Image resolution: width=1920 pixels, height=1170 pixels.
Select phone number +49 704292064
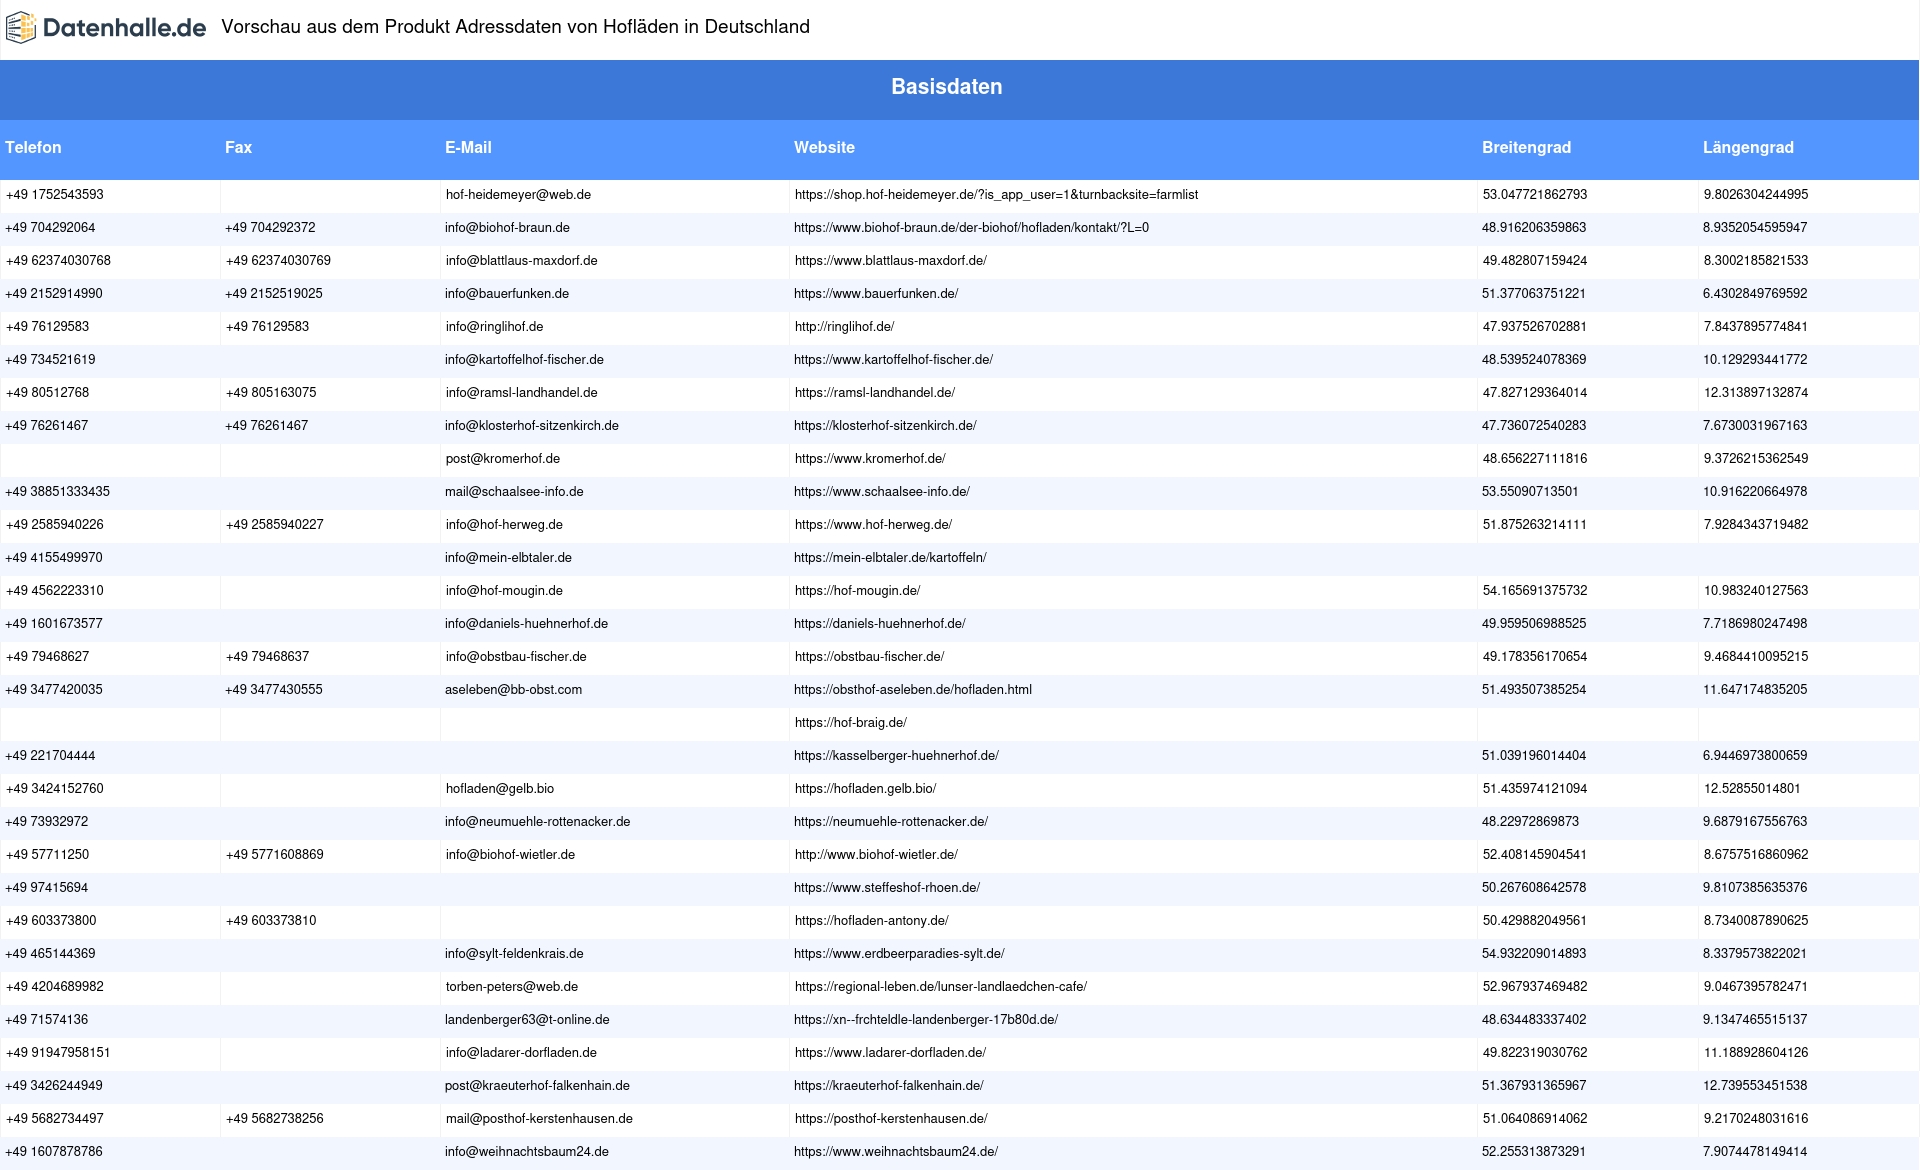pyautogui.click(x=50, y=228)
